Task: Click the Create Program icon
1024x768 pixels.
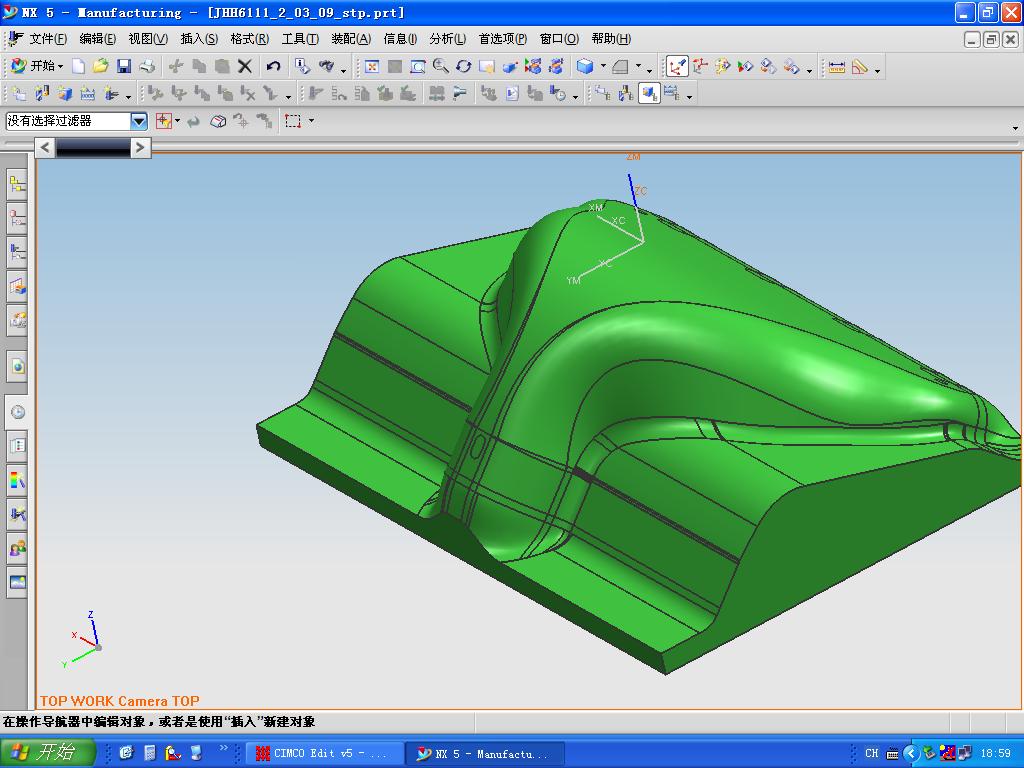Action: click(x=18, y=94)
